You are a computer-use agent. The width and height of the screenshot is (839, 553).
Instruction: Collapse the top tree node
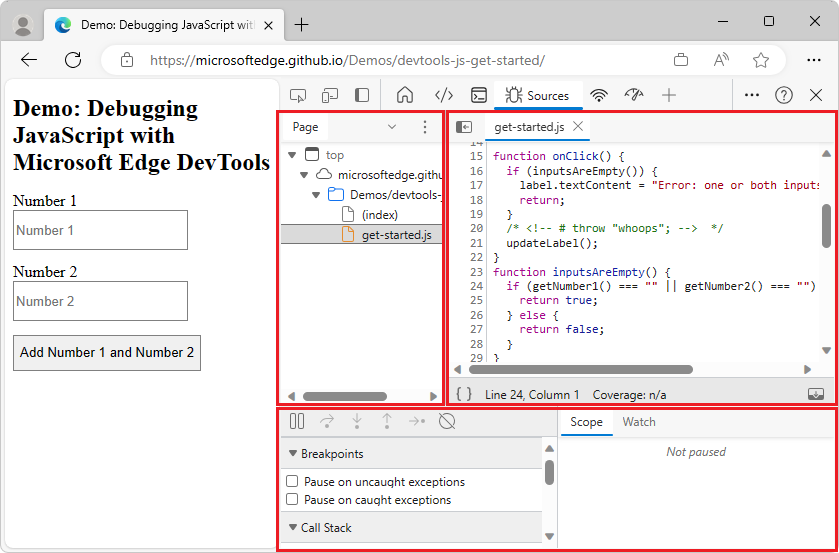pos(292,155)
